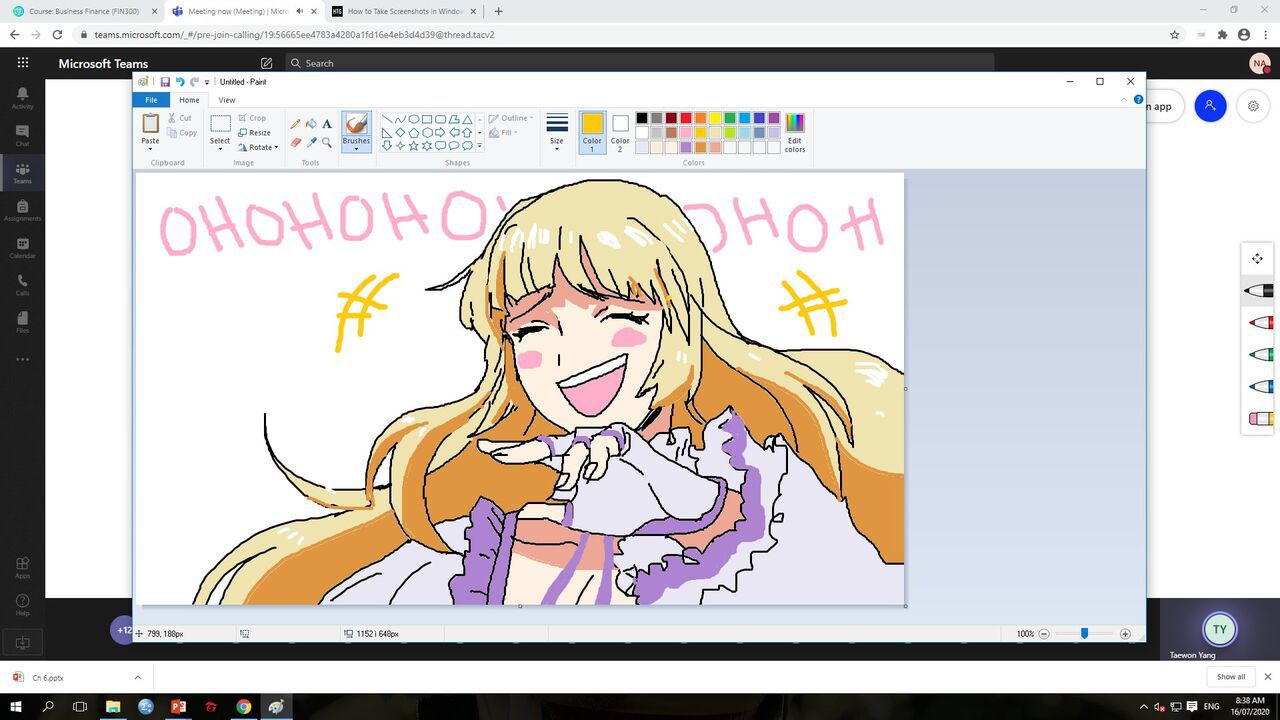Click the Teams app launcher grid icon
The height and width of the screenshot is (720, 1280).
[x=22, y=62]
